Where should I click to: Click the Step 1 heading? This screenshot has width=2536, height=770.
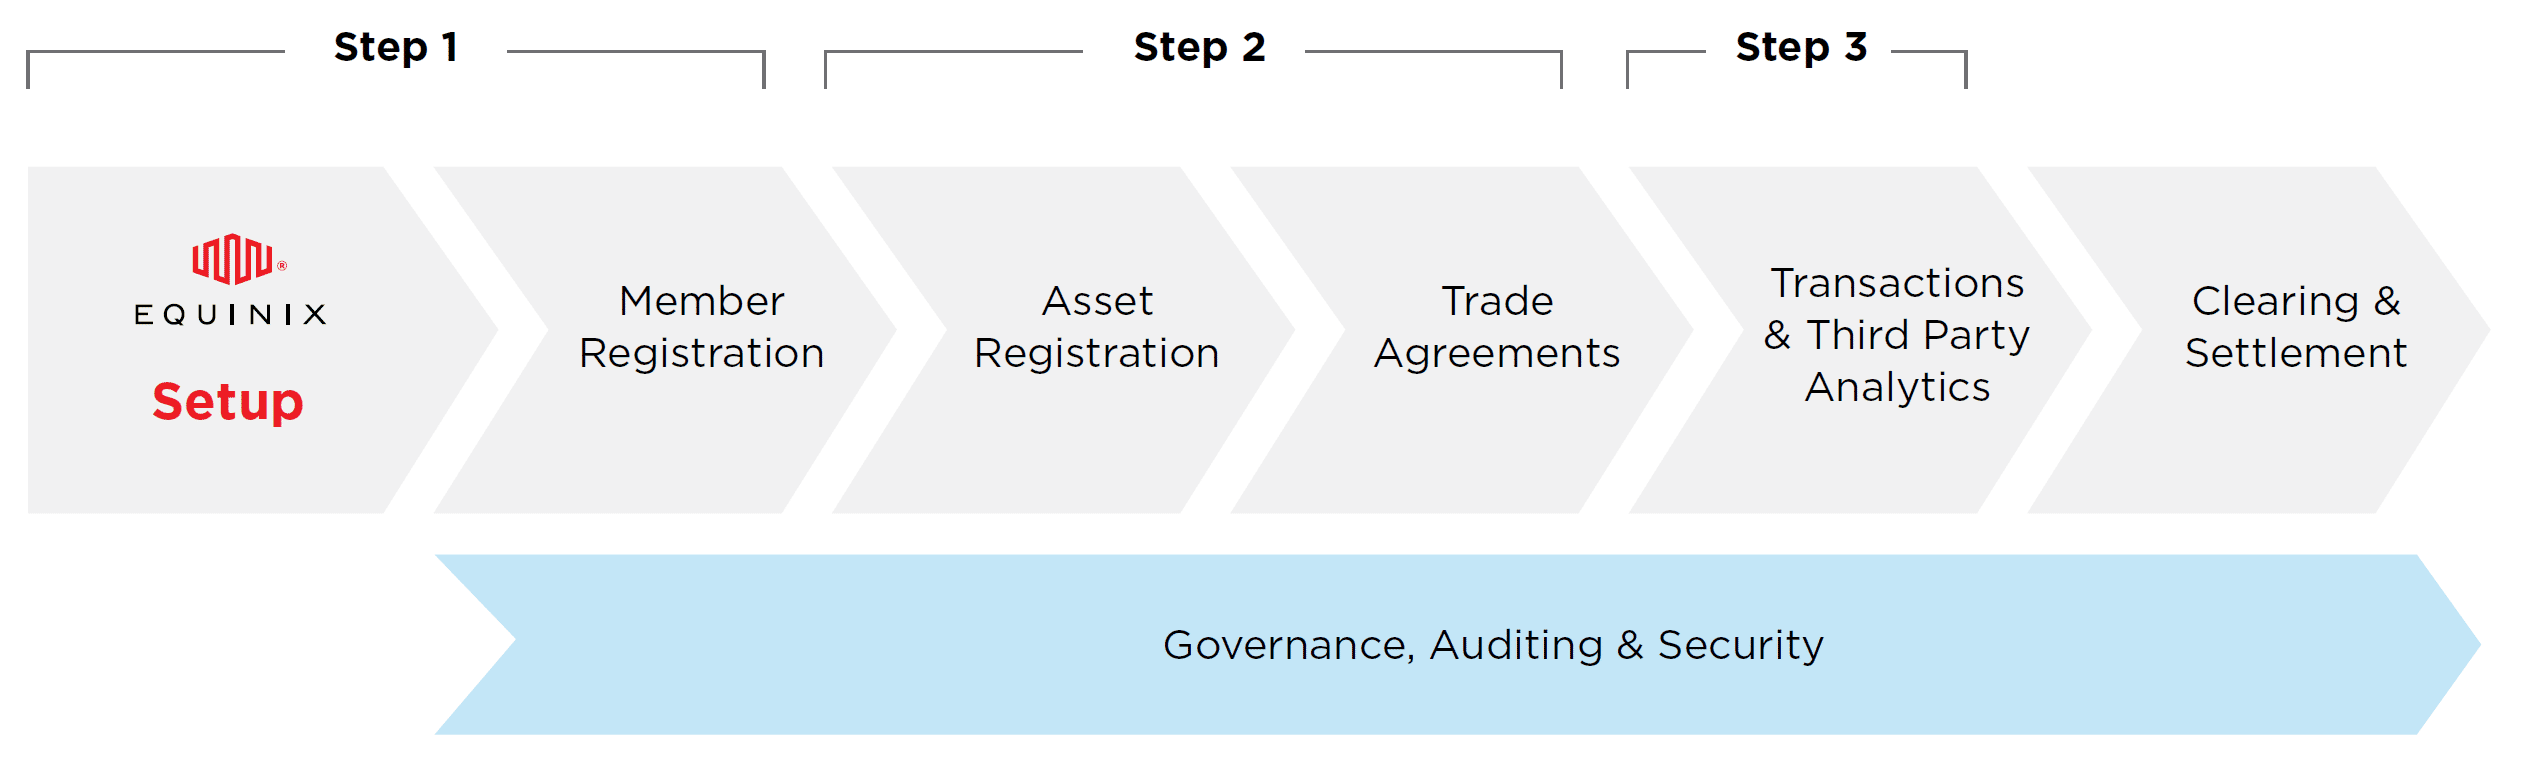coord(396,47)
